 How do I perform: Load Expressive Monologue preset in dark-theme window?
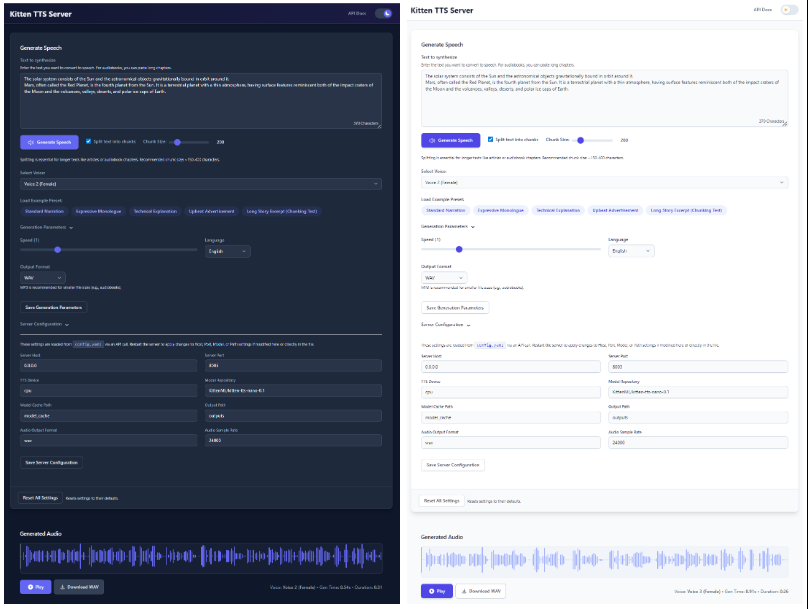[98, 211]
